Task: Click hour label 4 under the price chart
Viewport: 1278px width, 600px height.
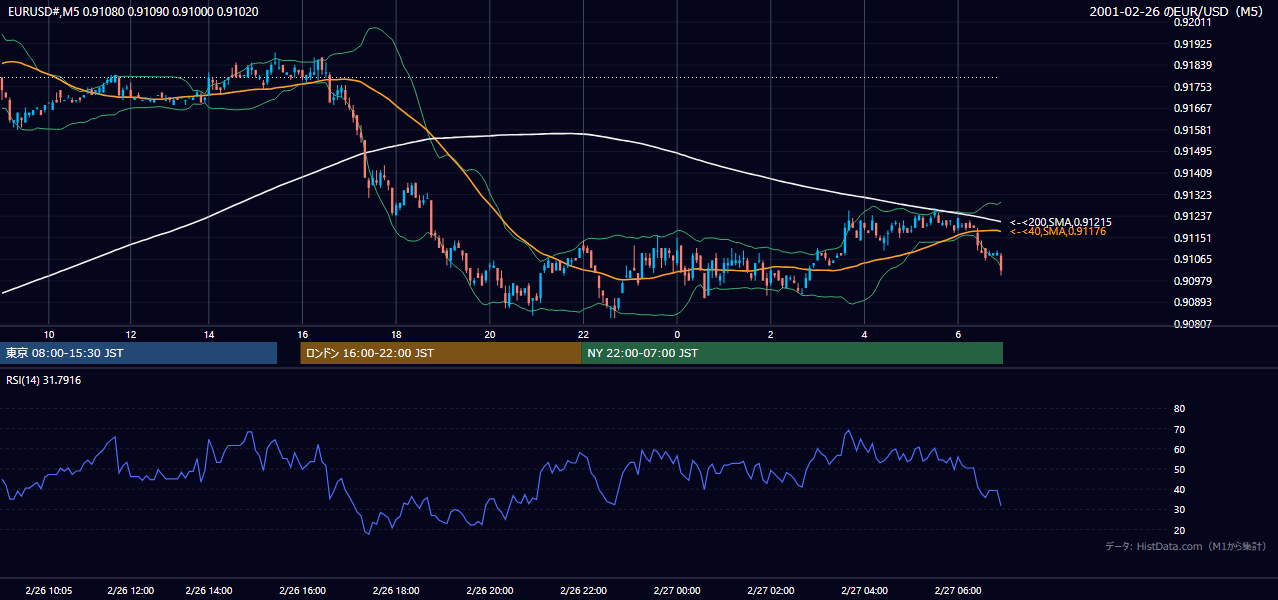Action: coord(865,334)
